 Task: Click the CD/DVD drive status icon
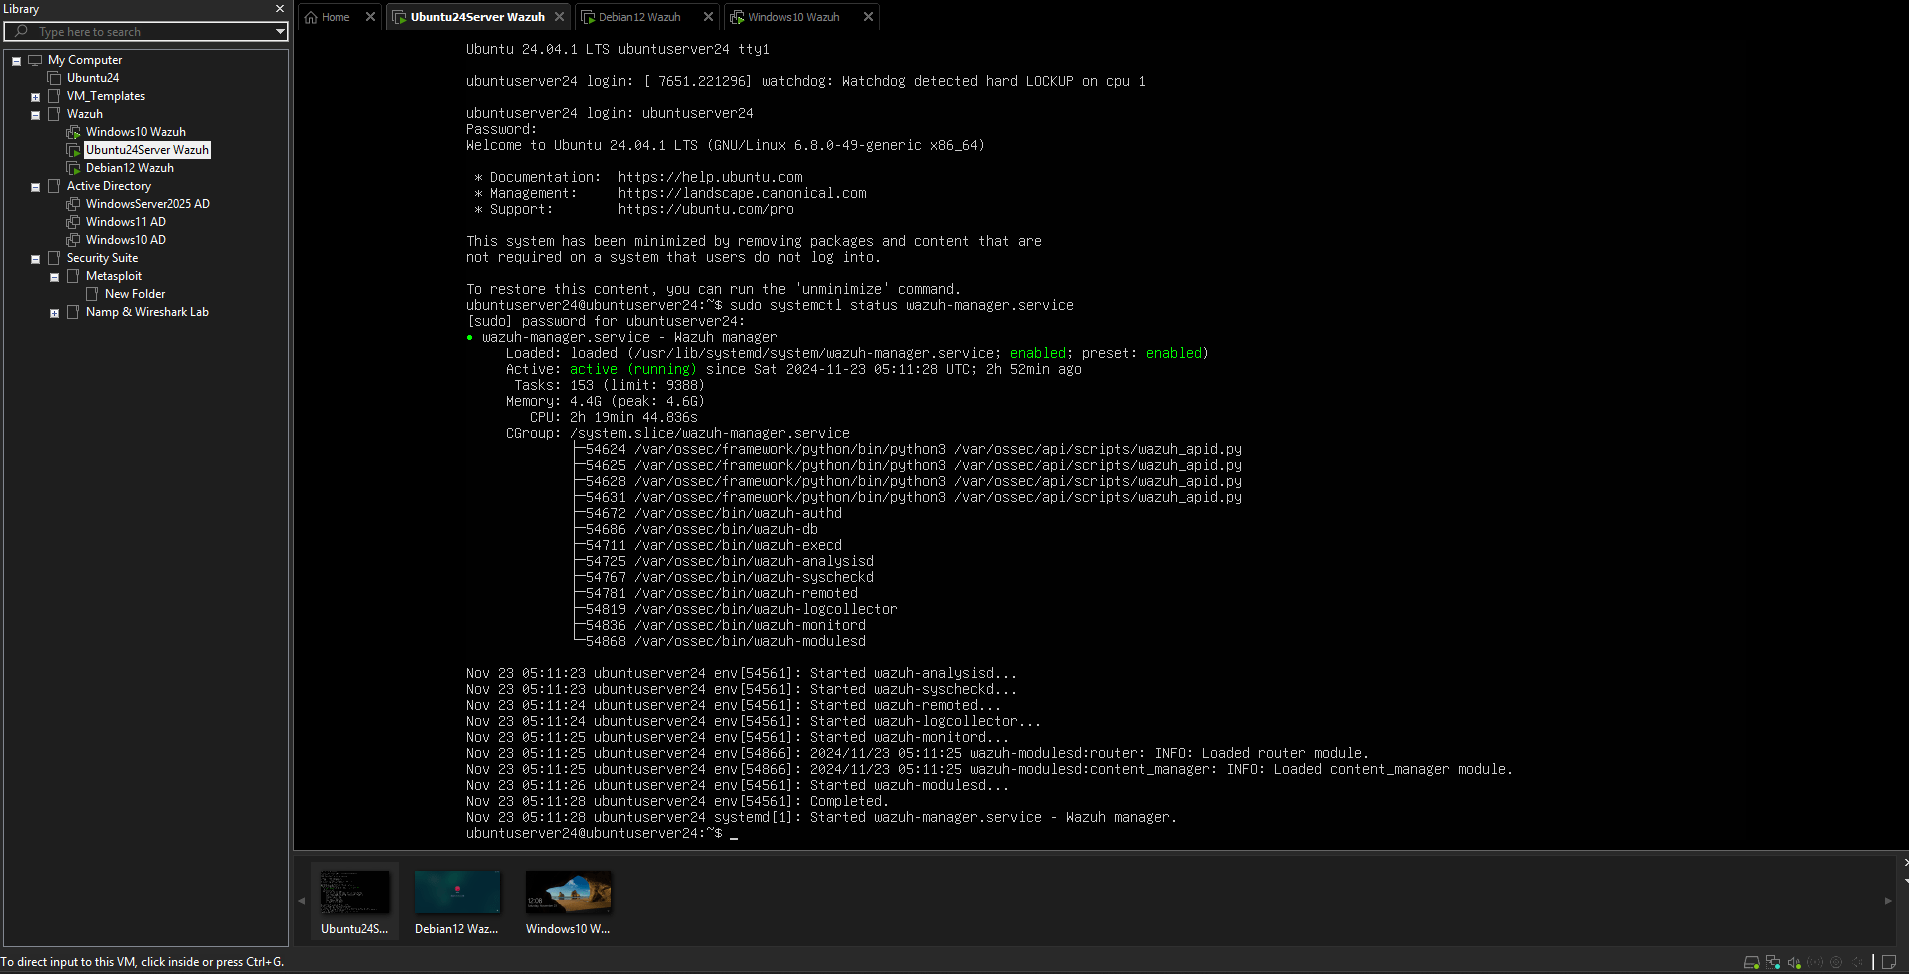click(1836, 962)
